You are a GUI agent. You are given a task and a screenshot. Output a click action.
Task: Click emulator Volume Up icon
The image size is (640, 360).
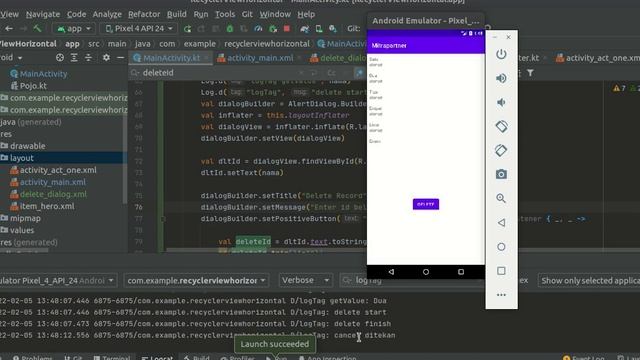pyautogui.click(x=501, y=78)
